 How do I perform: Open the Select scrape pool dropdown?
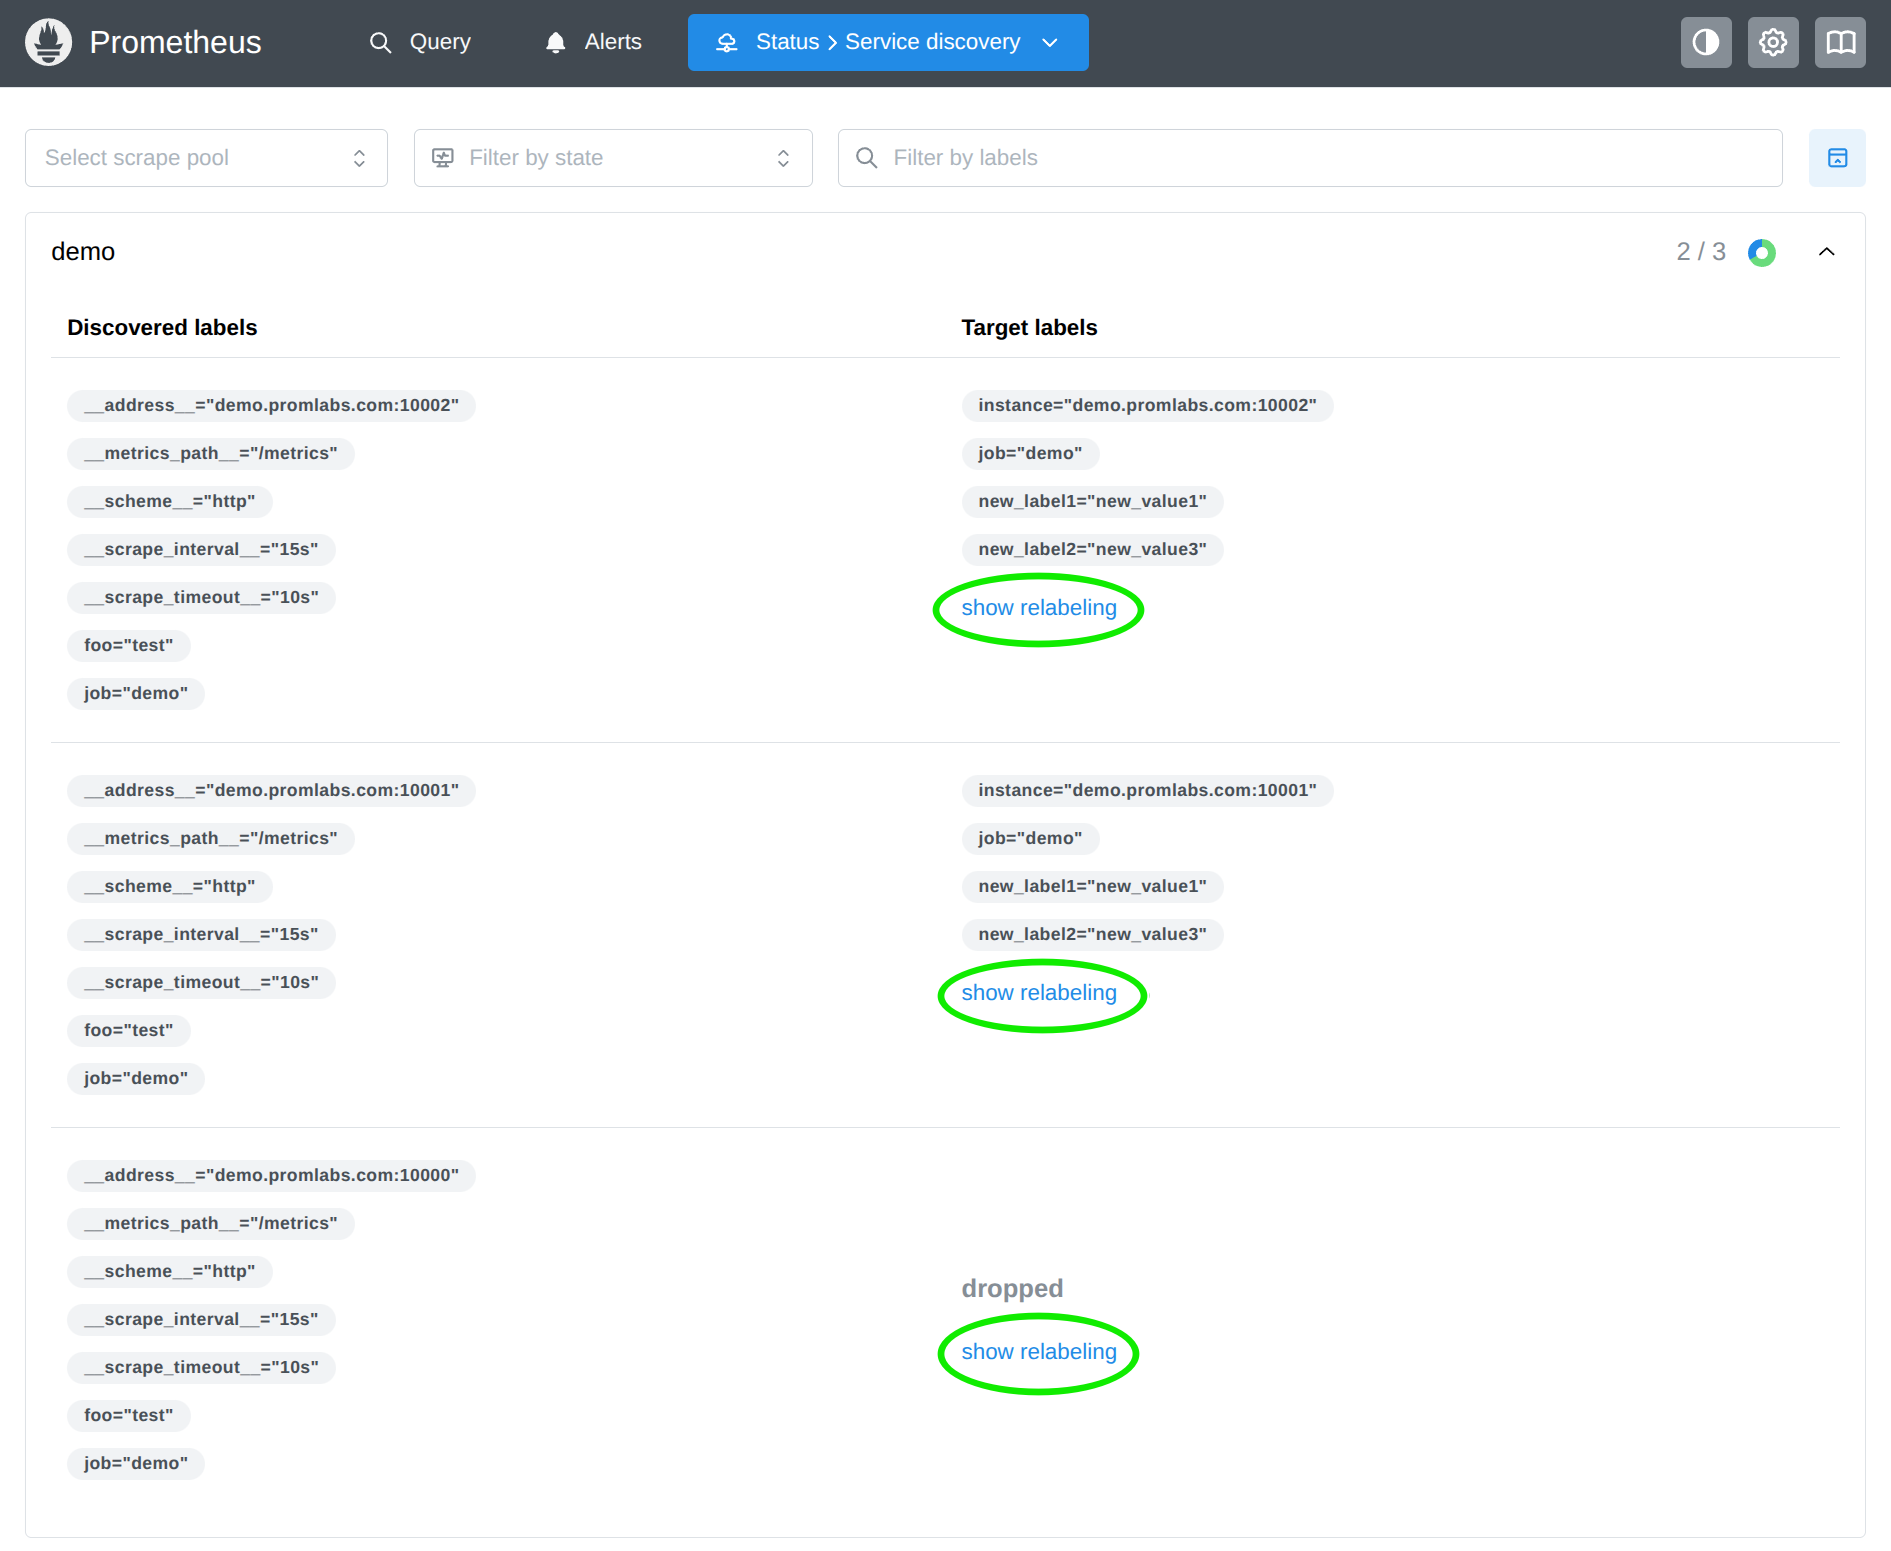tap(206, 157)
